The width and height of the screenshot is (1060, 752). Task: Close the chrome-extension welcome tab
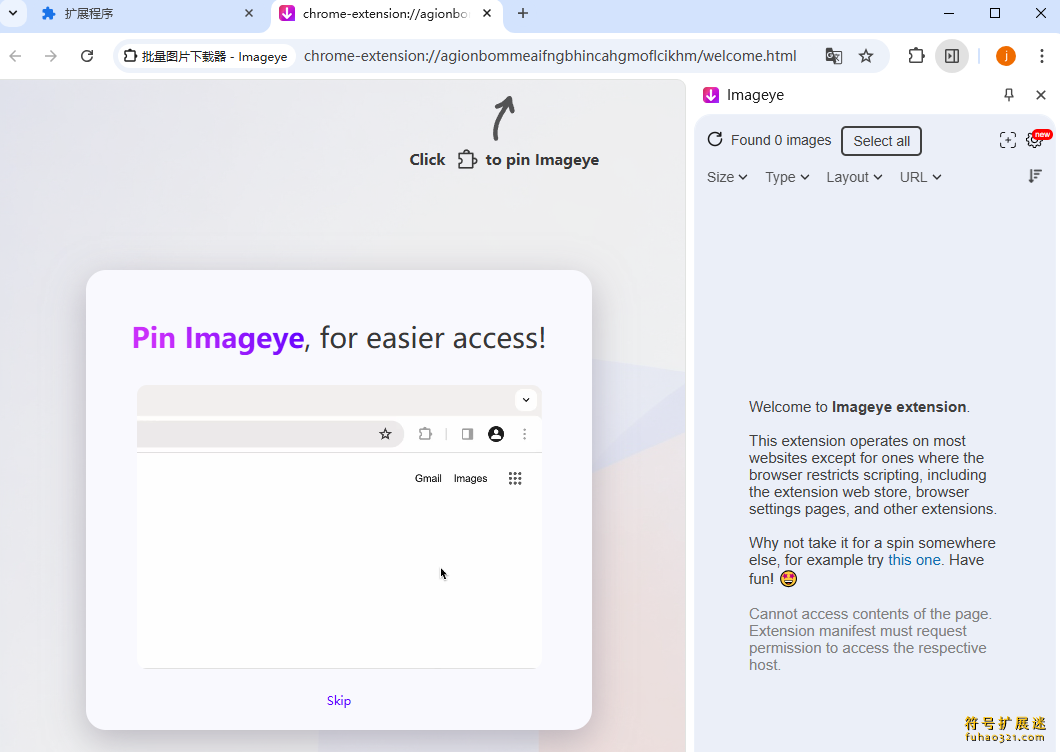pos(487,14)
